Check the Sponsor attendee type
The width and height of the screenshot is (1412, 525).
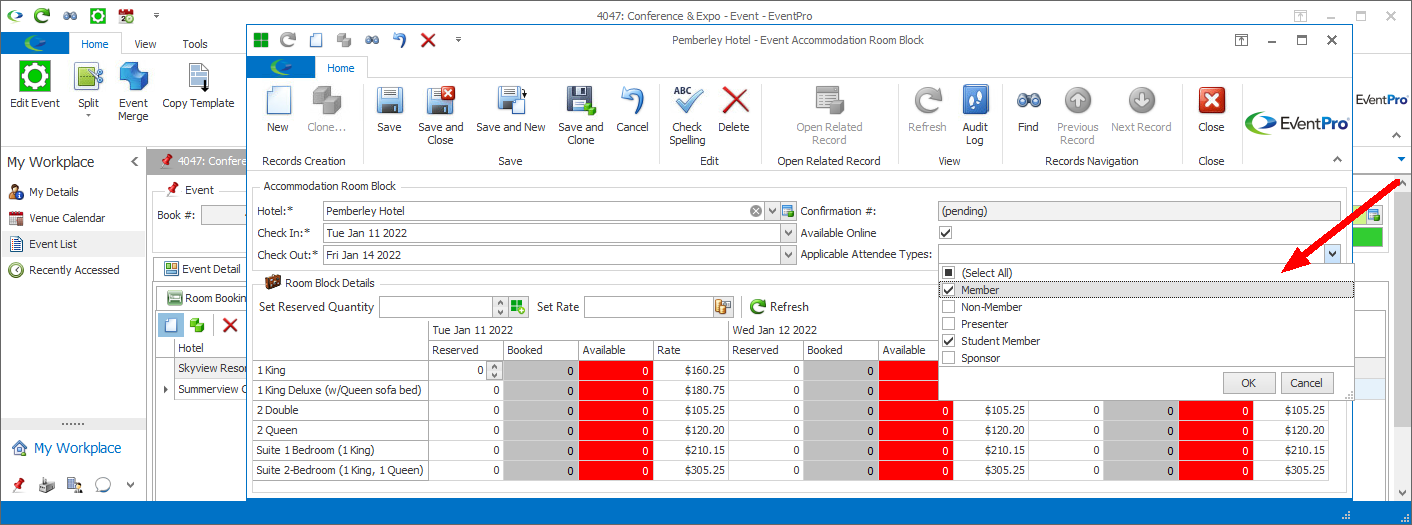tap(949, 358)
